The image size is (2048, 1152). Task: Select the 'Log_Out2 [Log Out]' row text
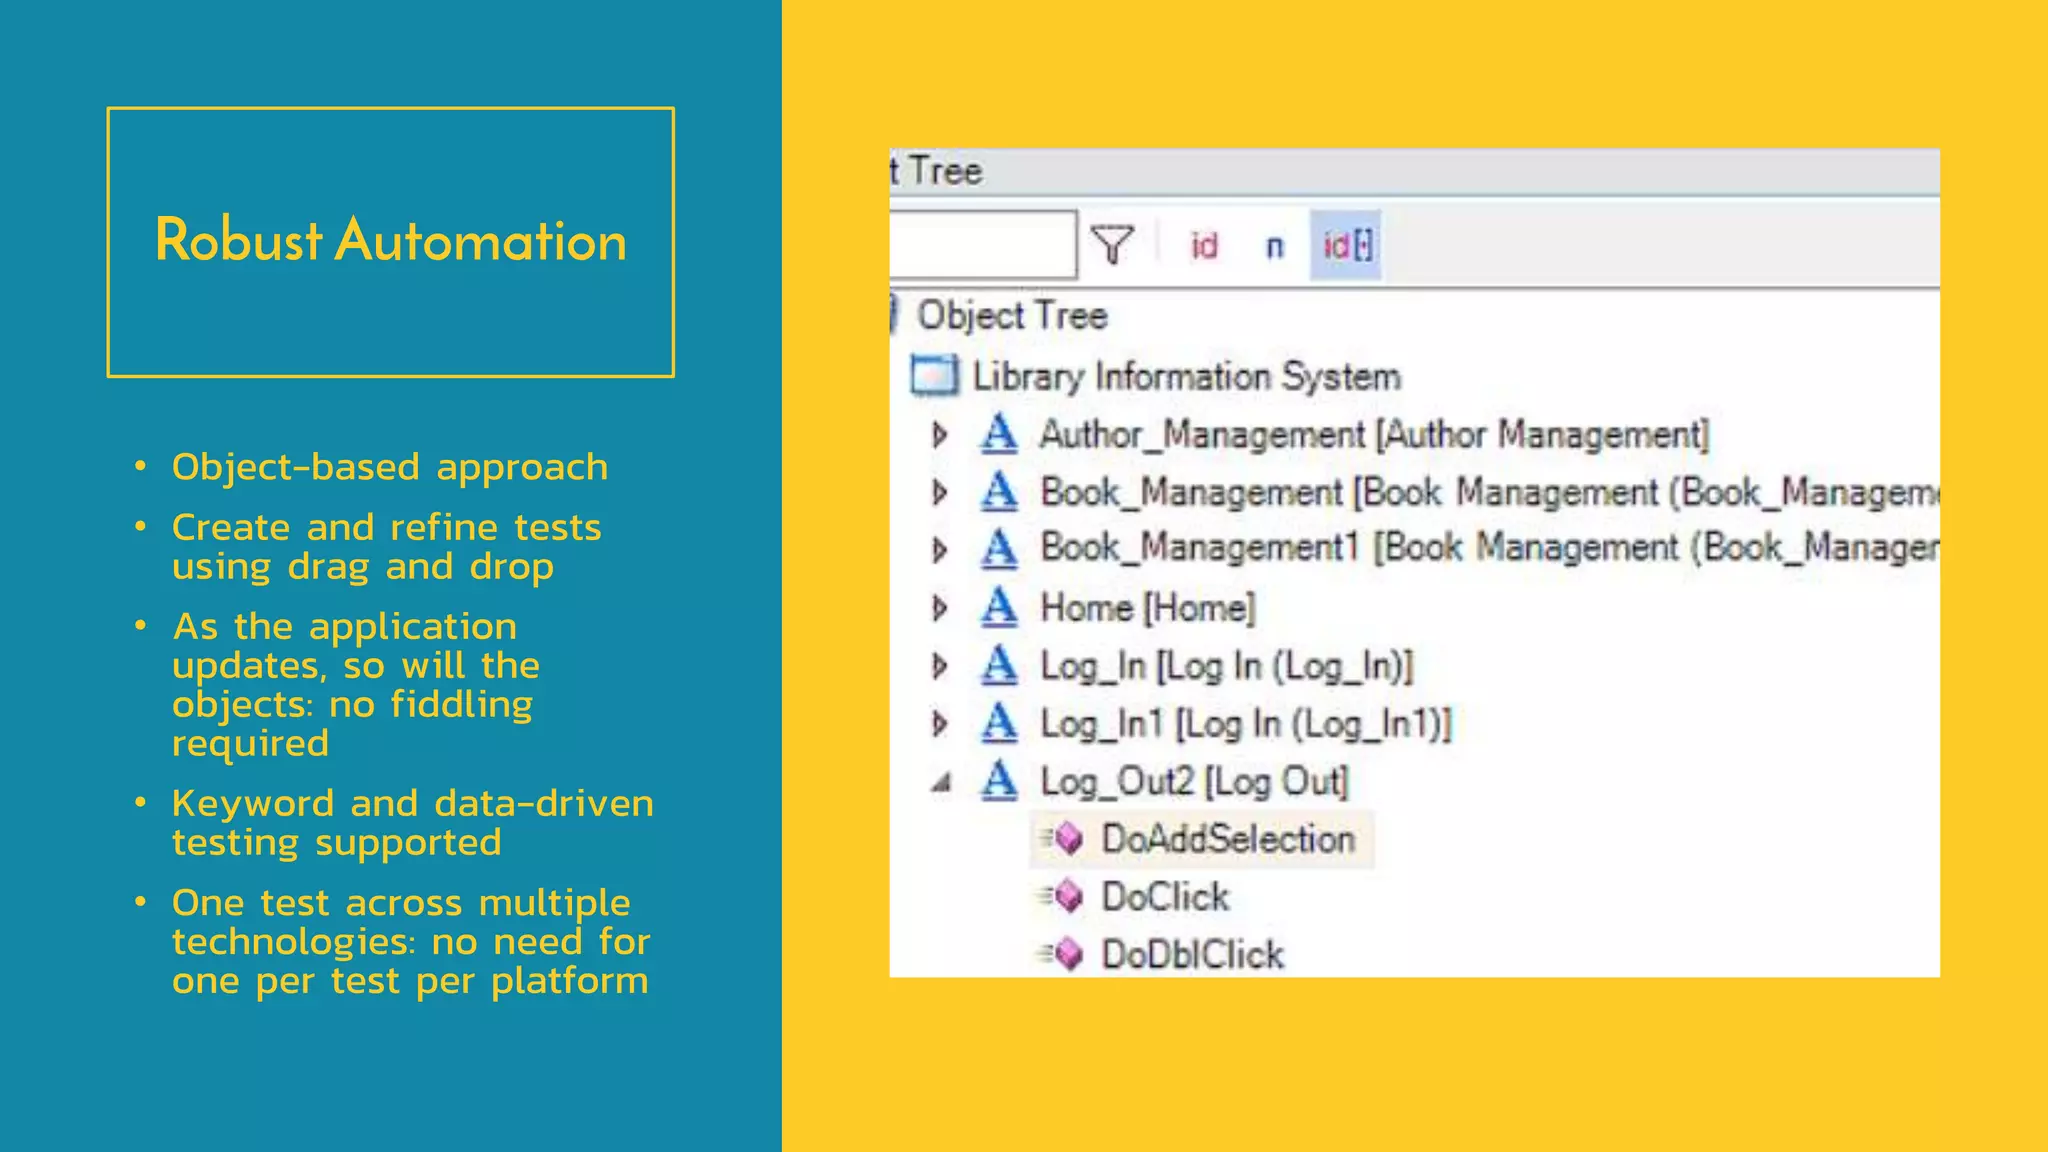coord(1194,781)
